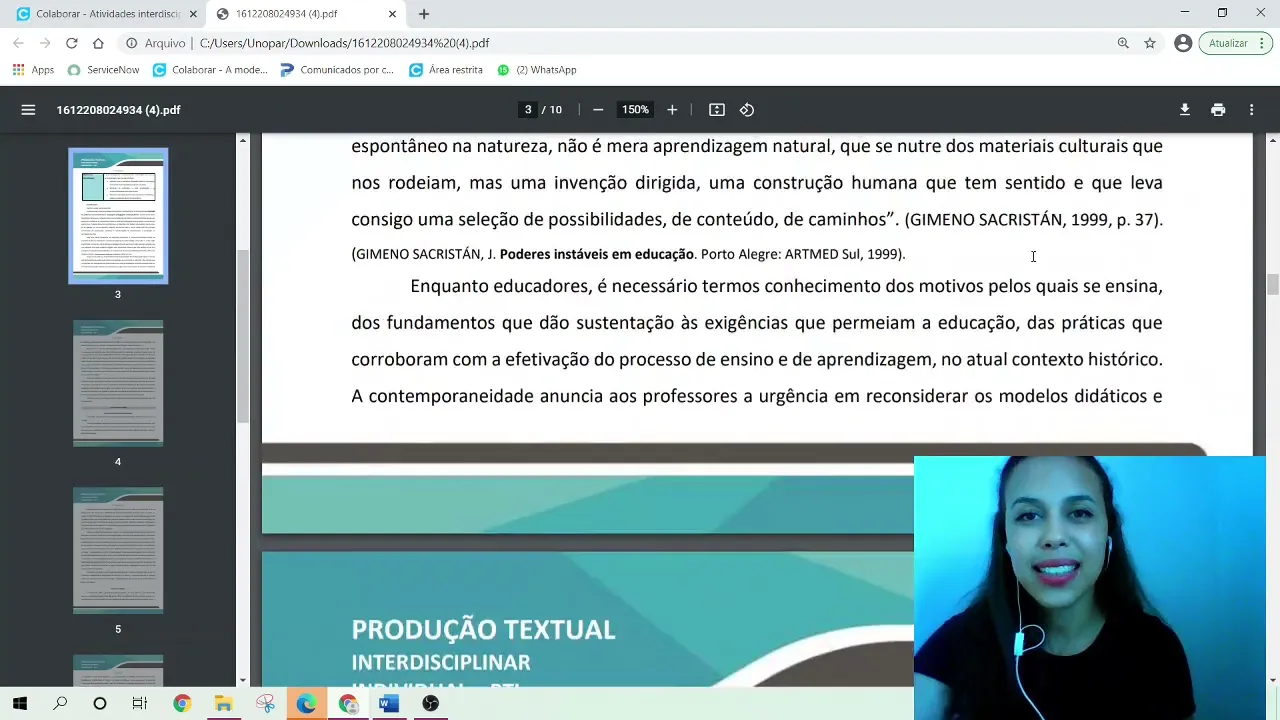The height and width of the screenshot is (720, 1280).
Task: Open Windows taskbar search
Action: click(x=60, y=704)
